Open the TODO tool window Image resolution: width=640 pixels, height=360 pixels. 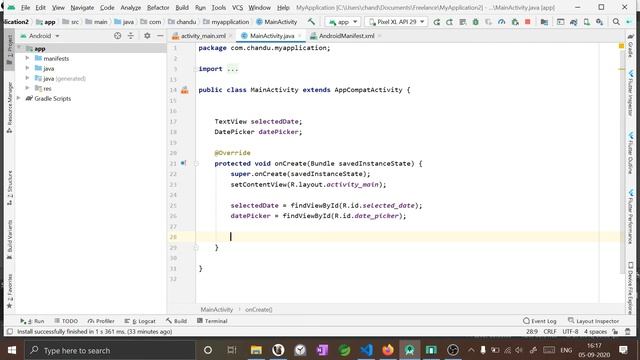coord(66,321)
